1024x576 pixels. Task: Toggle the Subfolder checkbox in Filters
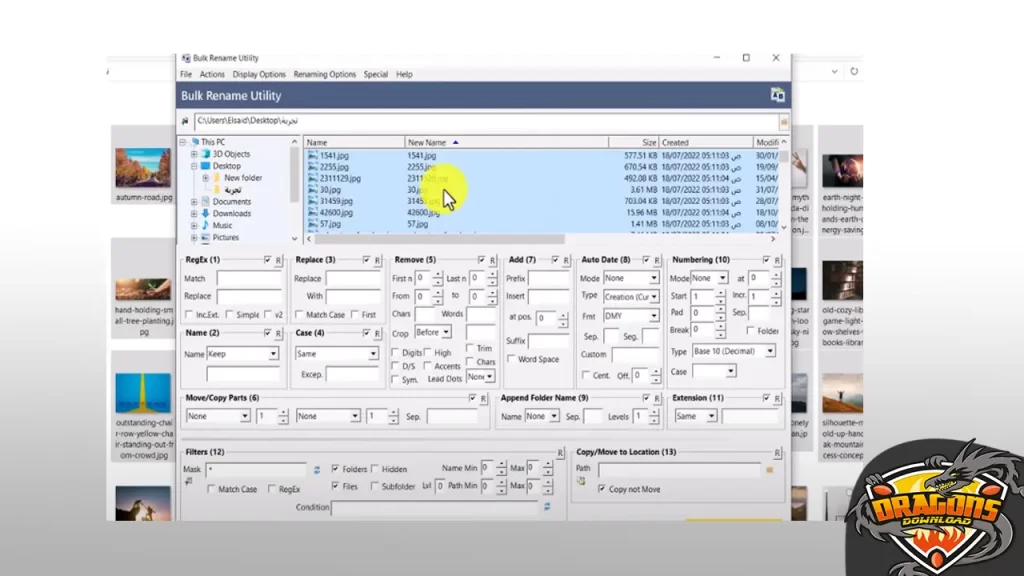372,487
